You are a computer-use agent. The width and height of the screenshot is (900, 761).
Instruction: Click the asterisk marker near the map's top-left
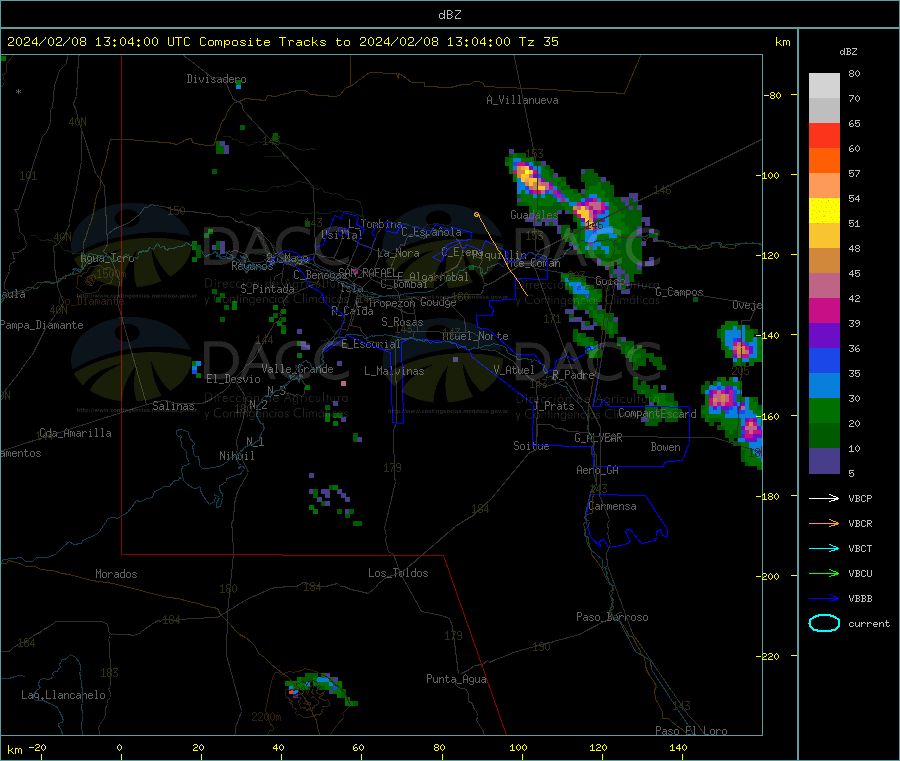19,92
